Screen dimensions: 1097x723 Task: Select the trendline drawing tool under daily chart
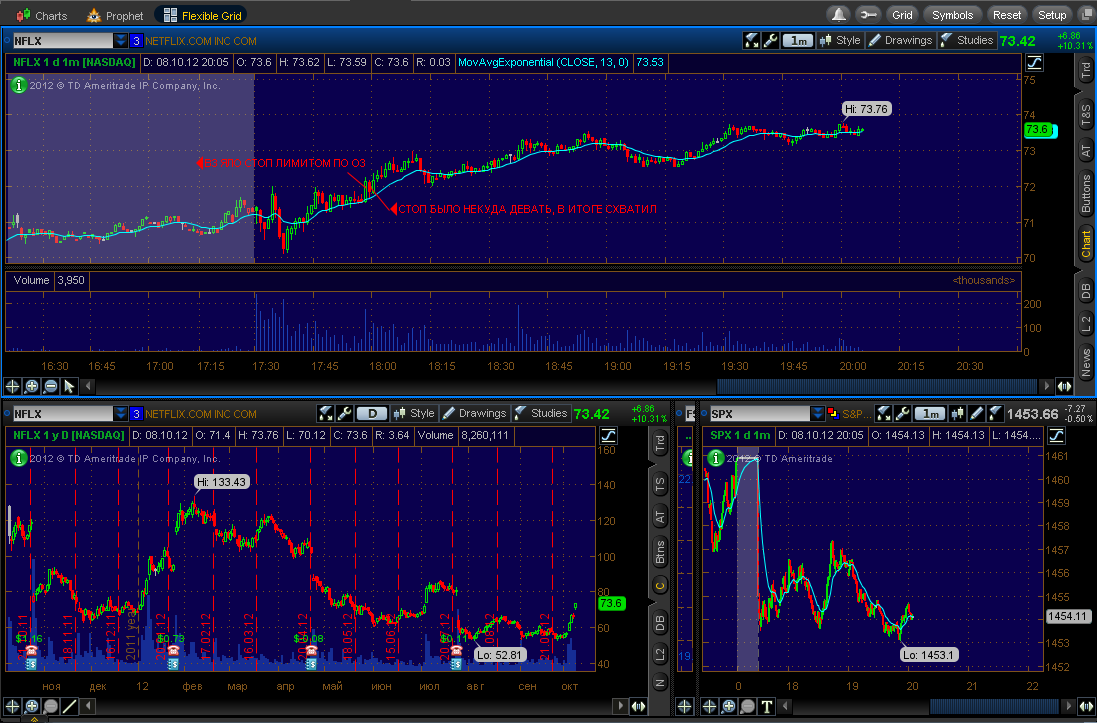tap(69, 706)
